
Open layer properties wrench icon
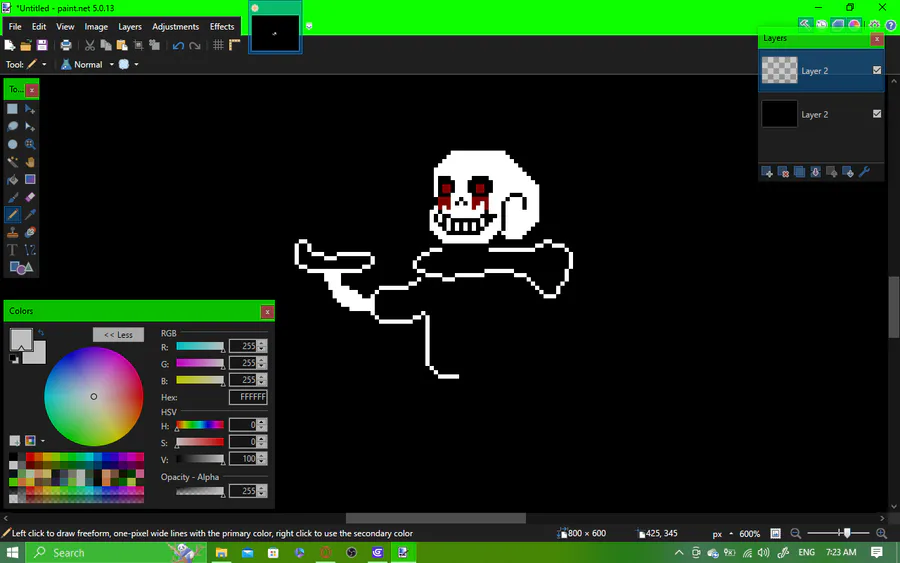pos(864,172)
